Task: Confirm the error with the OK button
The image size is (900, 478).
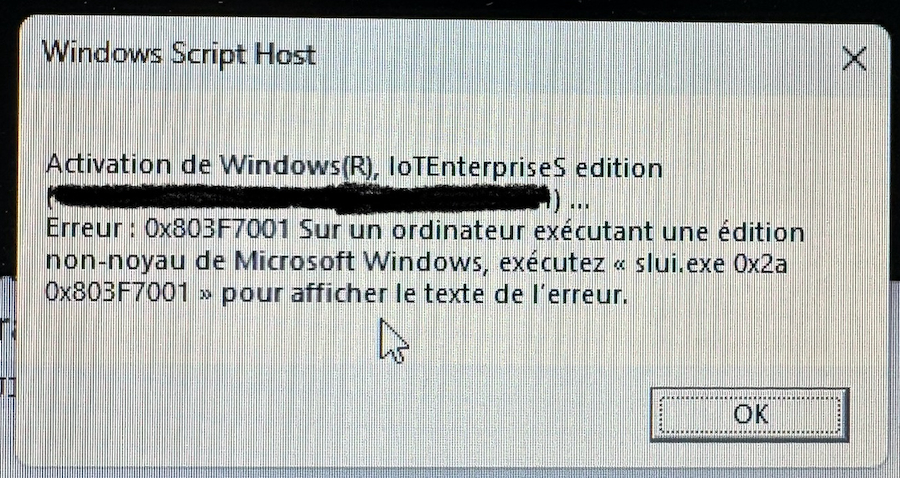Action: click(749, 414)
